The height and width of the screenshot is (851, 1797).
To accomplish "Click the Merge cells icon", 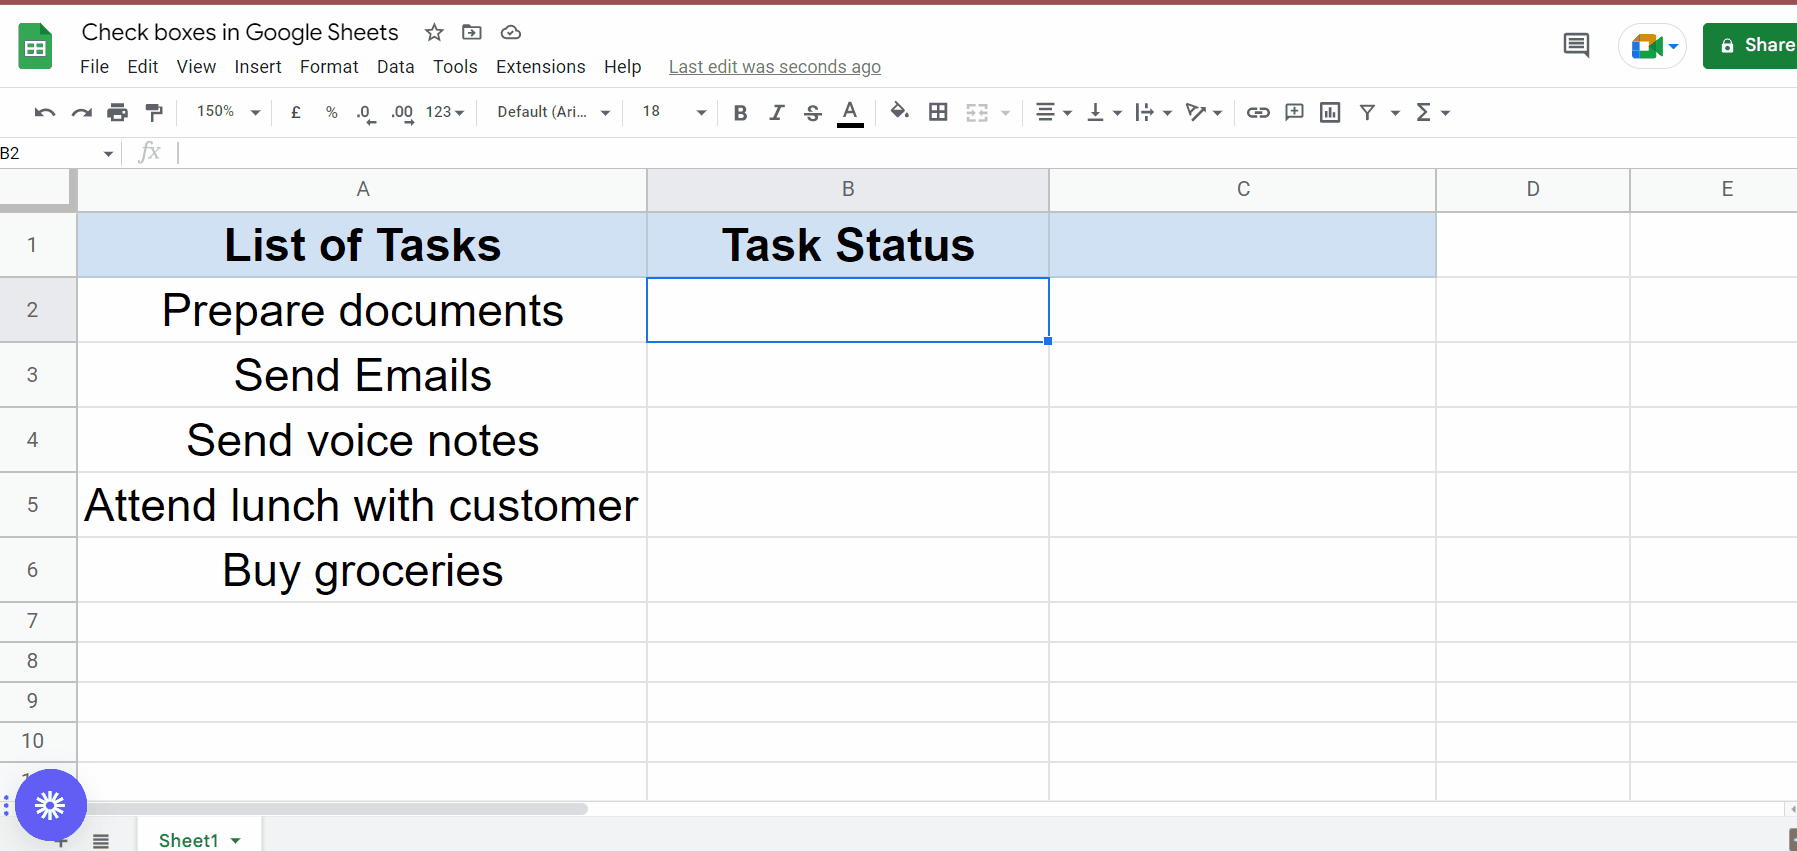I will point(977,112).
